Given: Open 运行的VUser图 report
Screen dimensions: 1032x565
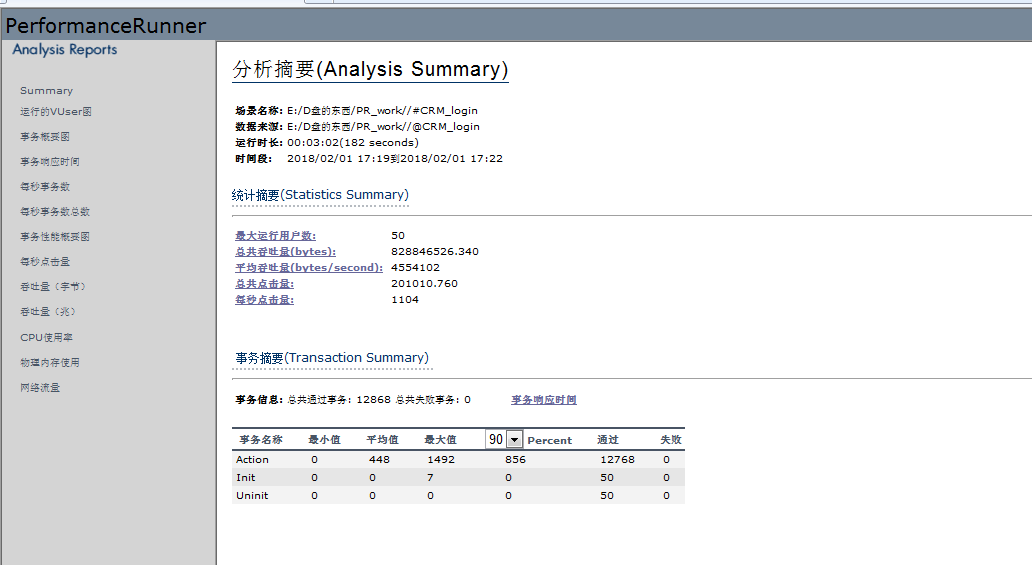Looking at the screenshot, I should [x=56, y=112].
